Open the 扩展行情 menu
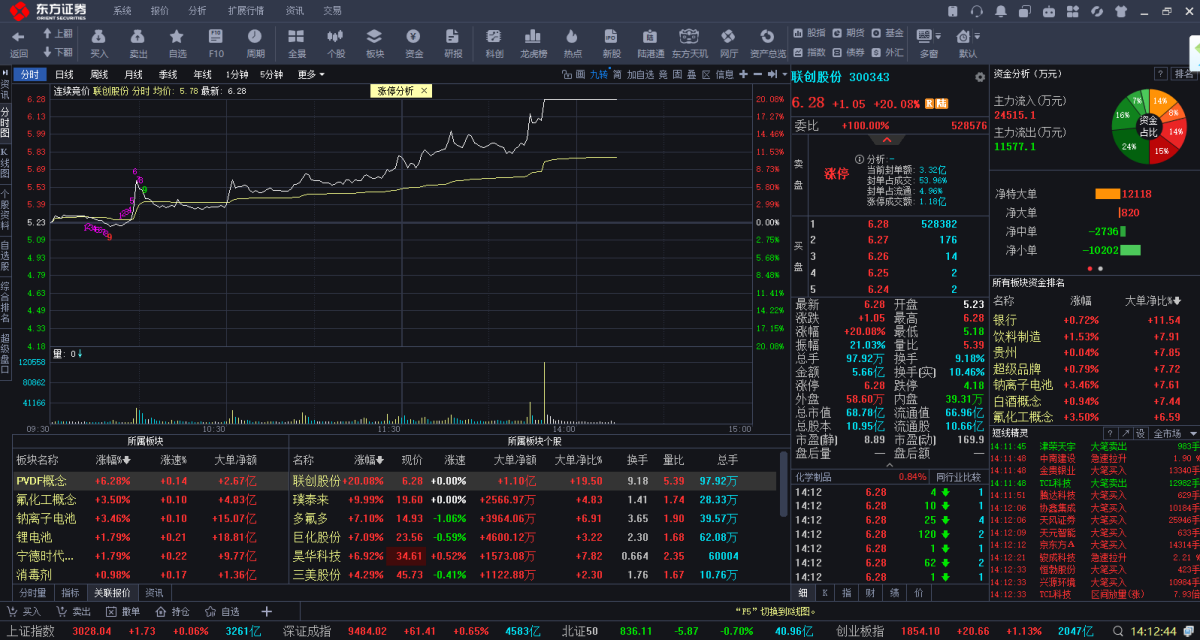Image resolution: width=1200 pixels, height=640 pixels. point(246,10)
